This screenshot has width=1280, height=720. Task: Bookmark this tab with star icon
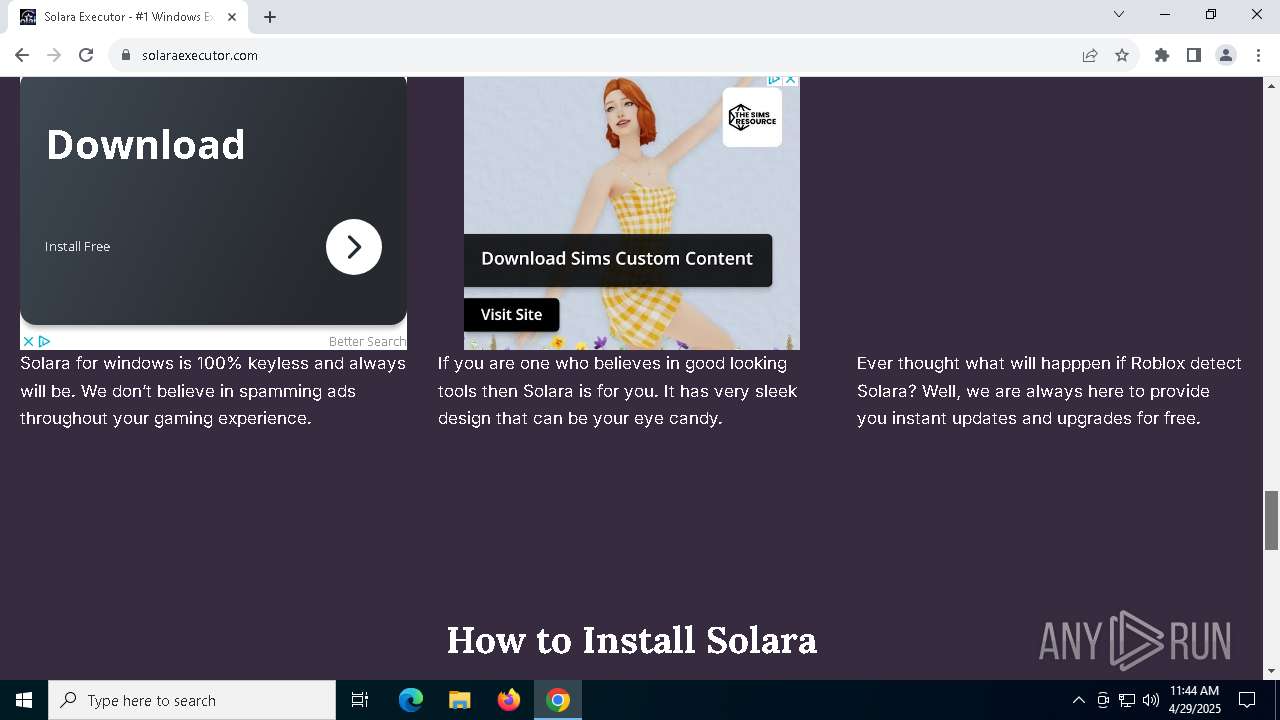pyautogui.click(x=1122, y=55)
